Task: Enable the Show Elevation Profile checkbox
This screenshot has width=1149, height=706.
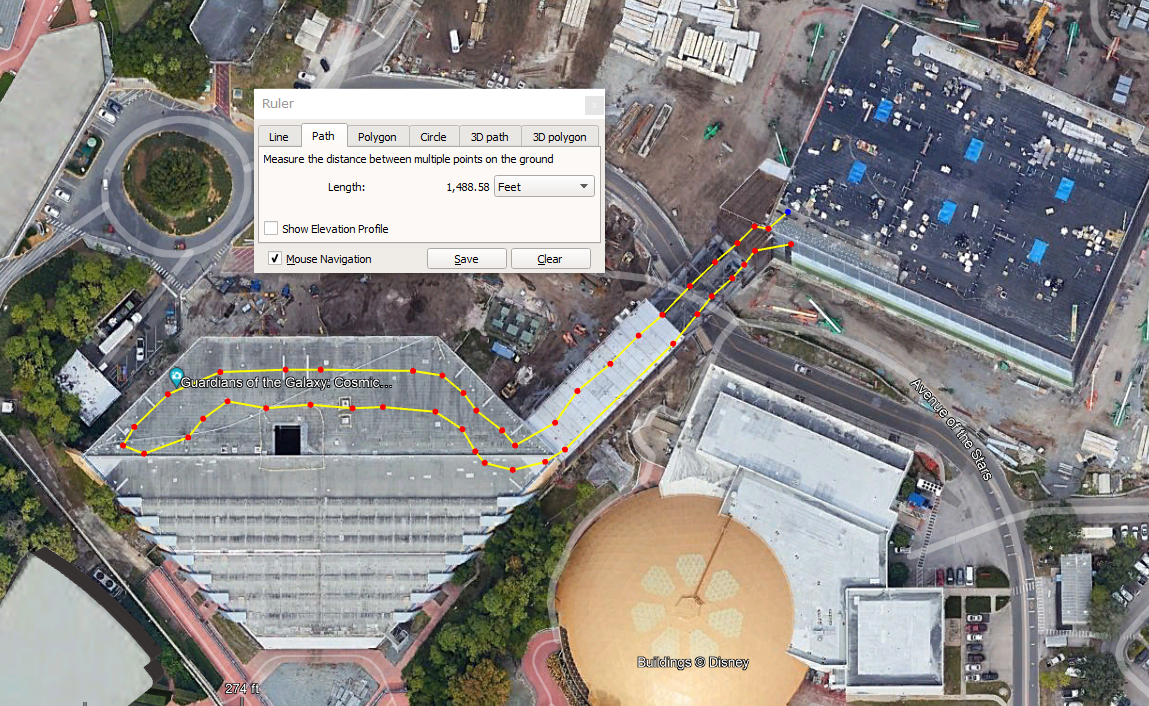Action: click(271, 229)
